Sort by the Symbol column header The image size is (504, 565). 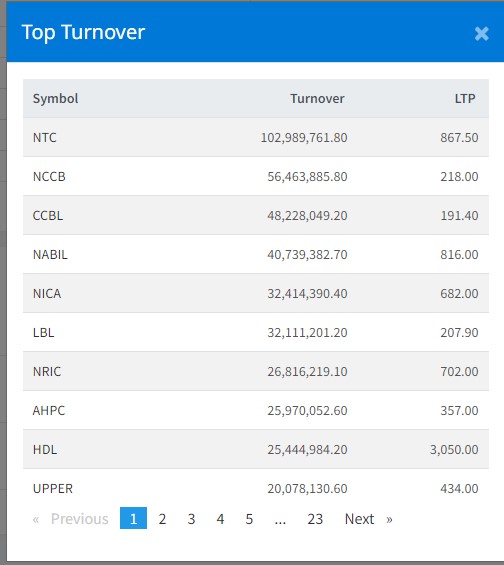pos(55,98)
